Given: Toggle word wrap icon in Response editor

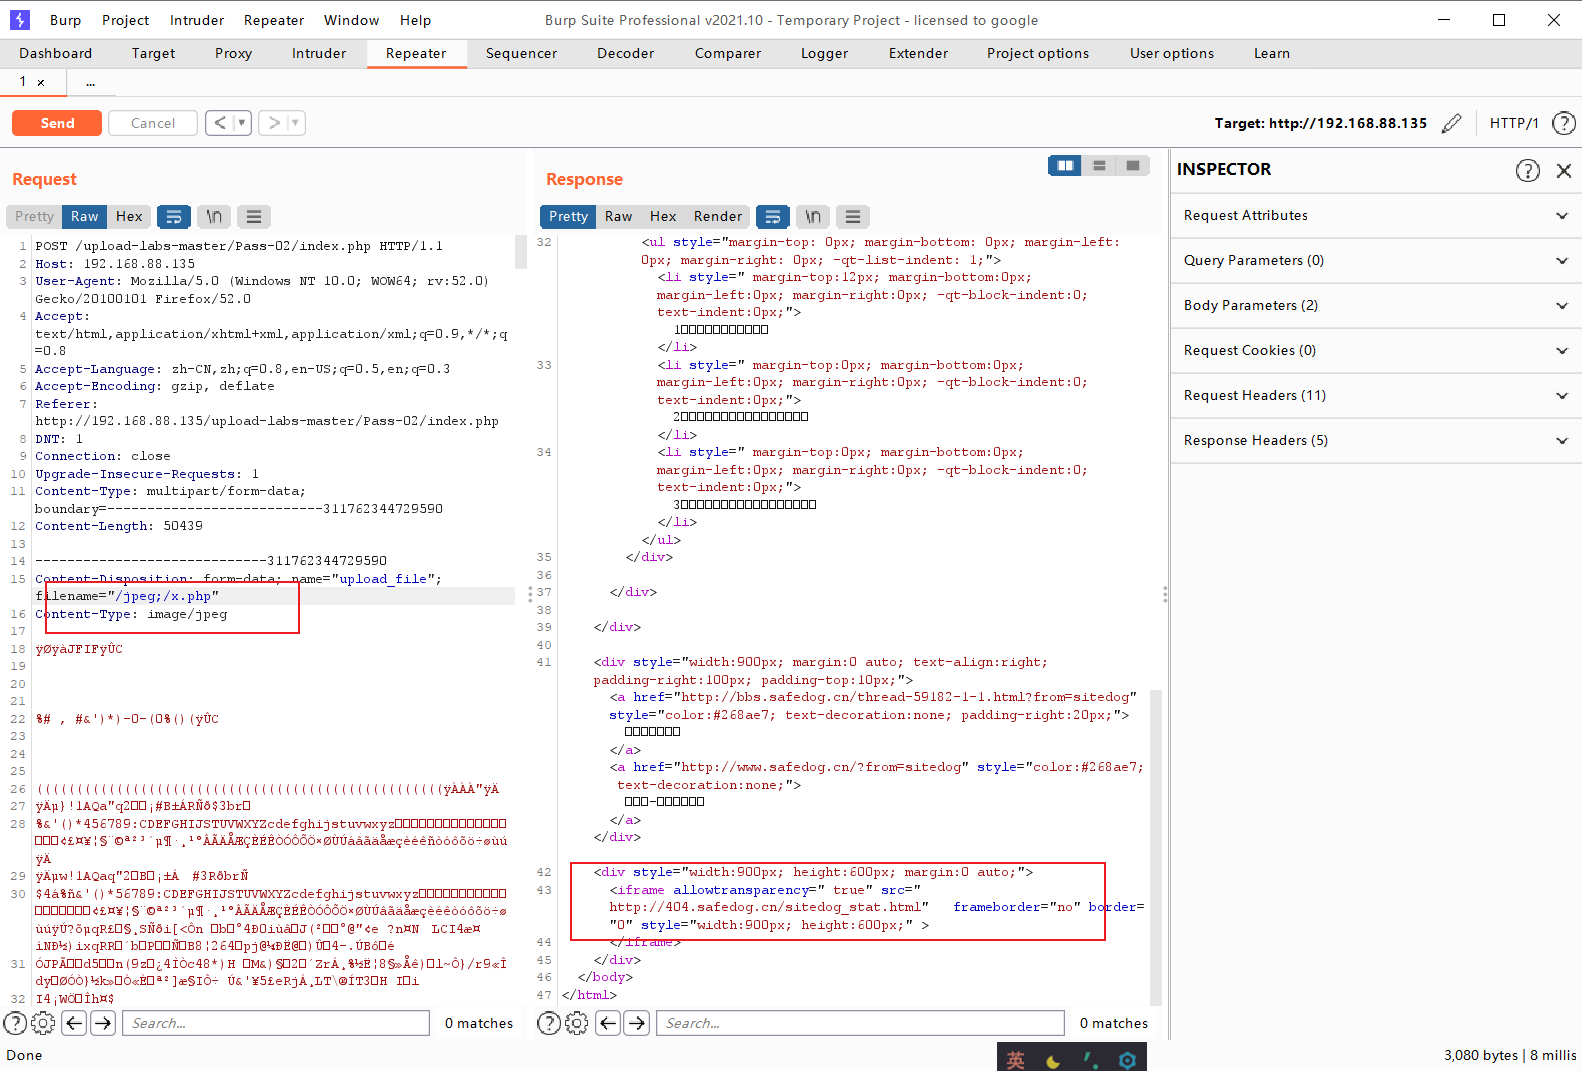Looking at the screenshot, I should [773, 216].
